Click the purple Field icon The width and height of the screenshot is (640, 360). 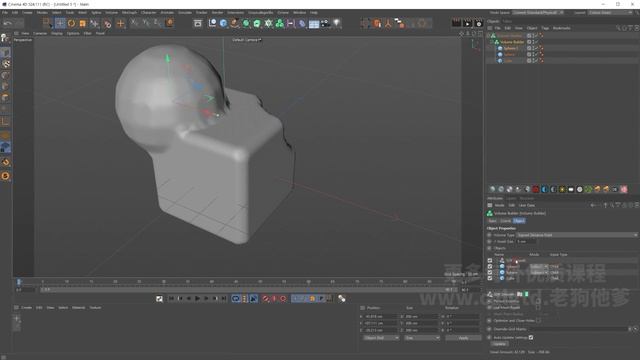291,23
